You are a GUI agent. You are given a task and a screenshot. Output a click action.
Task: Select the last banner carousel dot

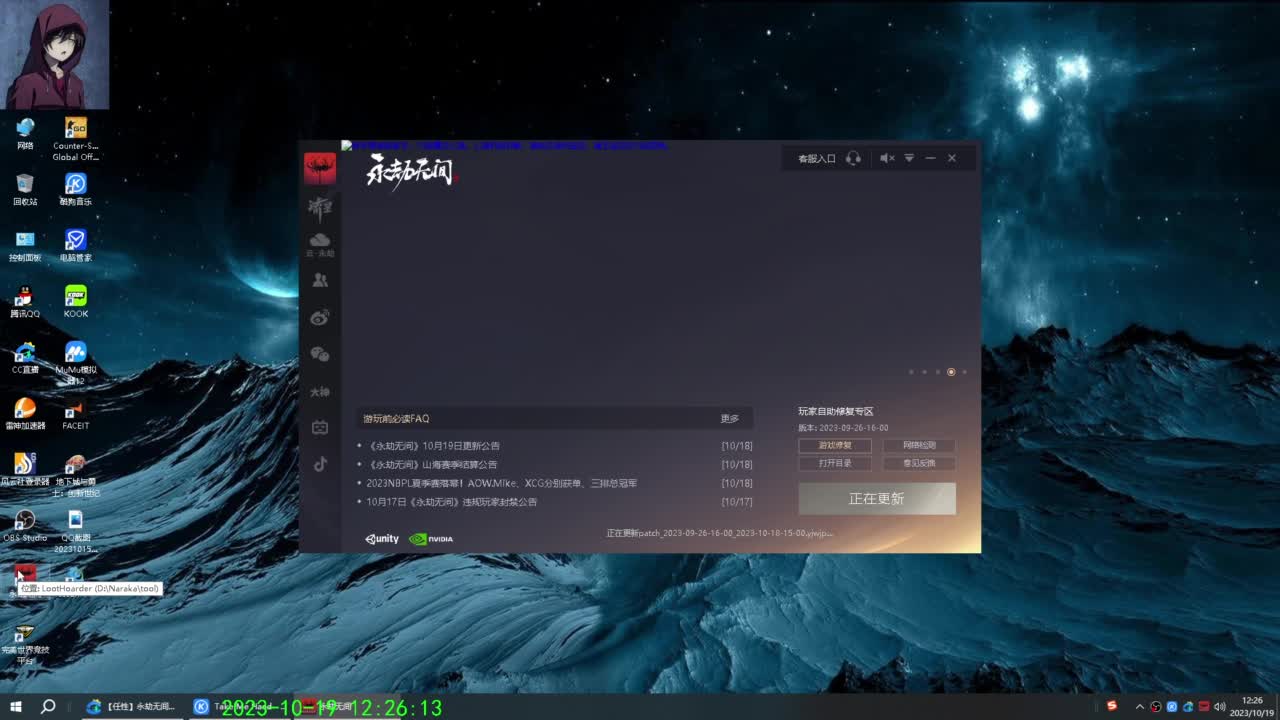(964, 372)
